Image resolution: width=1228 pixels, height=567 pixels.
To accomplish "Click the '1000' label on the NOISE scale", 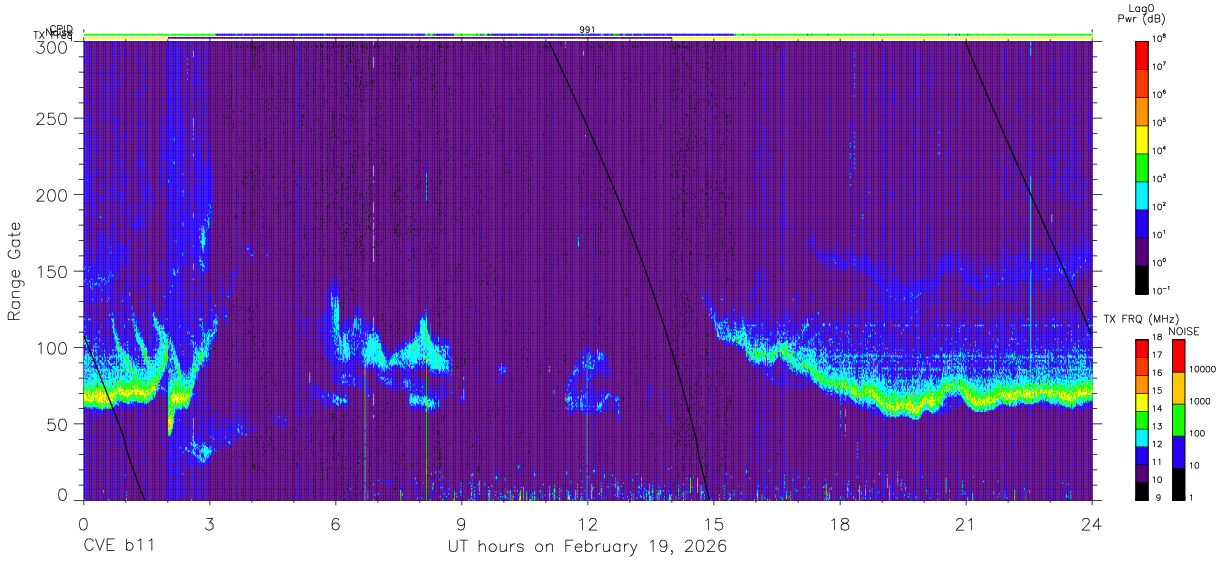I will click(x=1198, y=403).
